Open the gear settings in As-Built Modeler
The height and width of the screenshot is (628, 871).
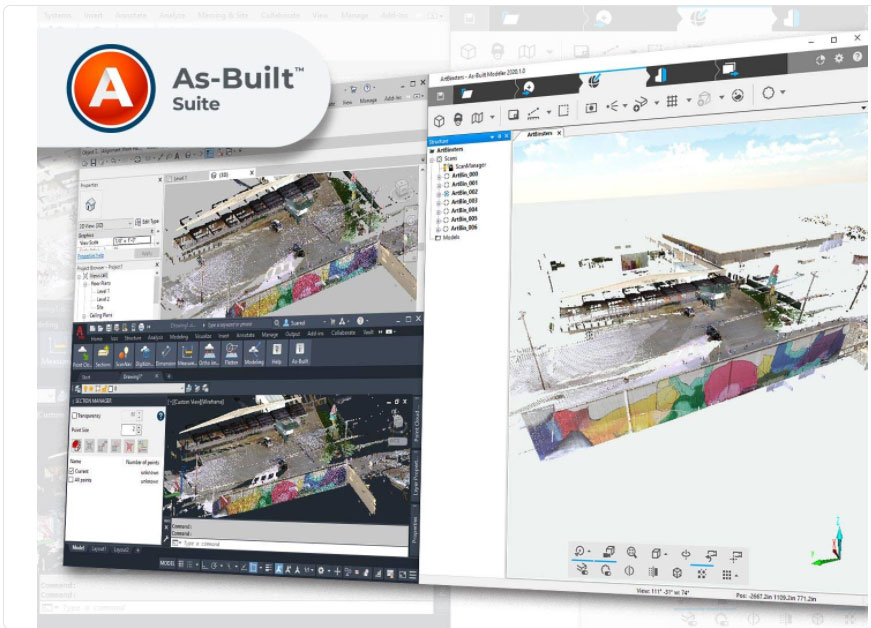pos(839,58)
